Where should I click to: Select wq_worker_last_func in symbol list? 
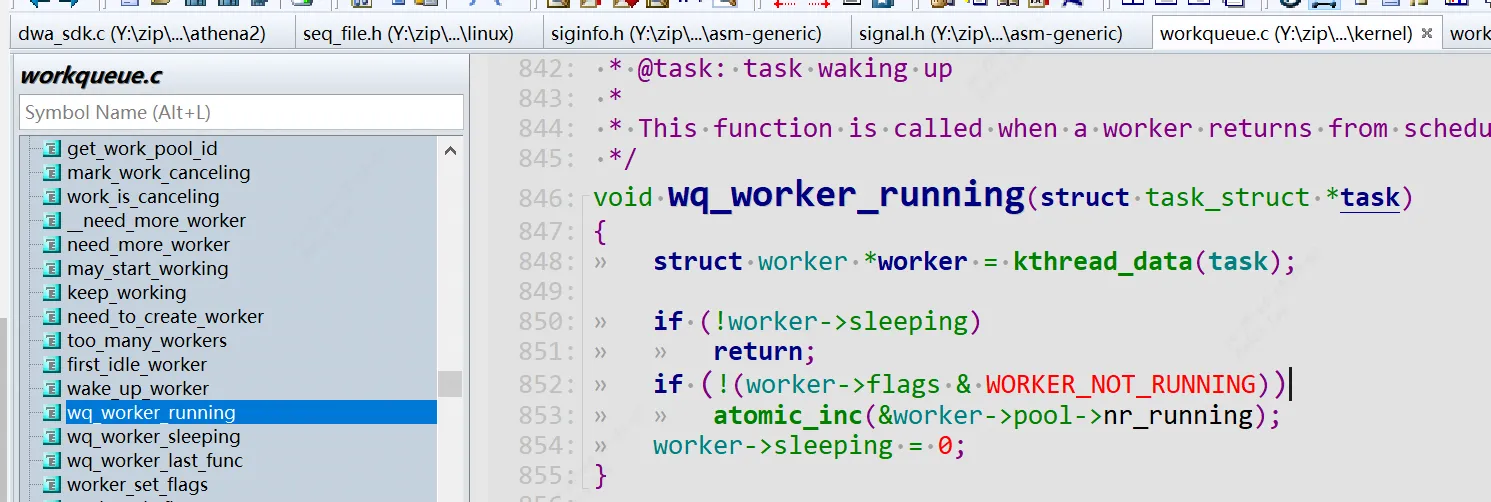point(155,461)
